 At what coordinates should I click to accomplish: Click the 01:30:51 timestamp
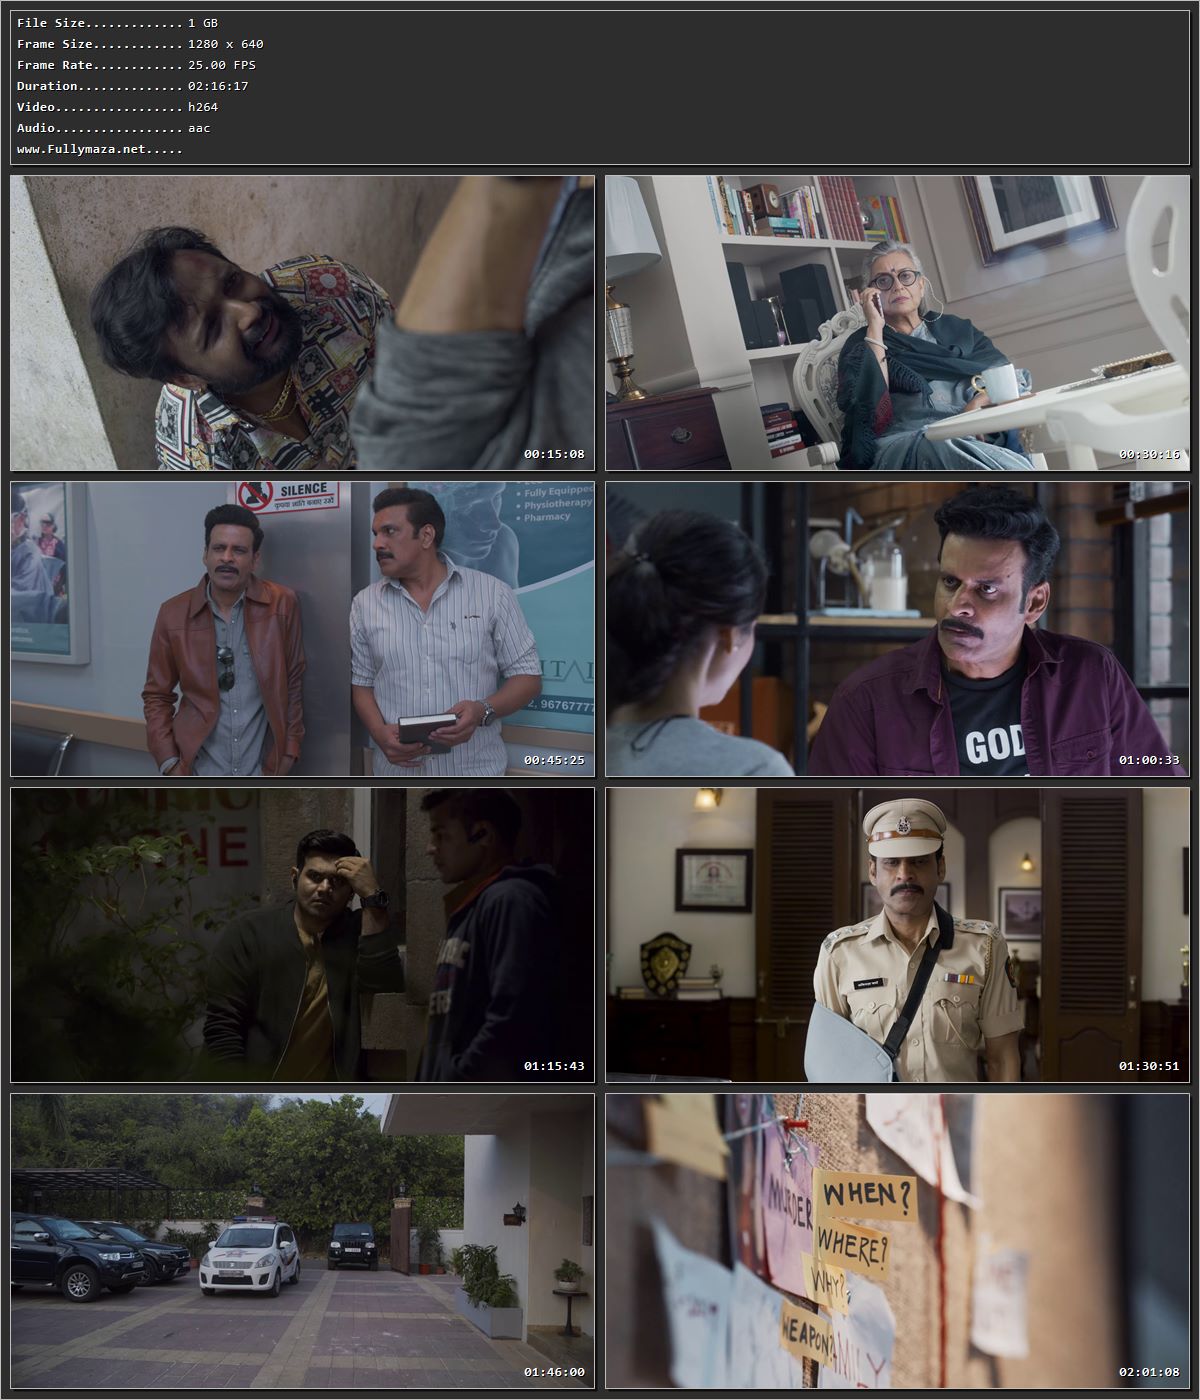(x=1149, y=1066)
